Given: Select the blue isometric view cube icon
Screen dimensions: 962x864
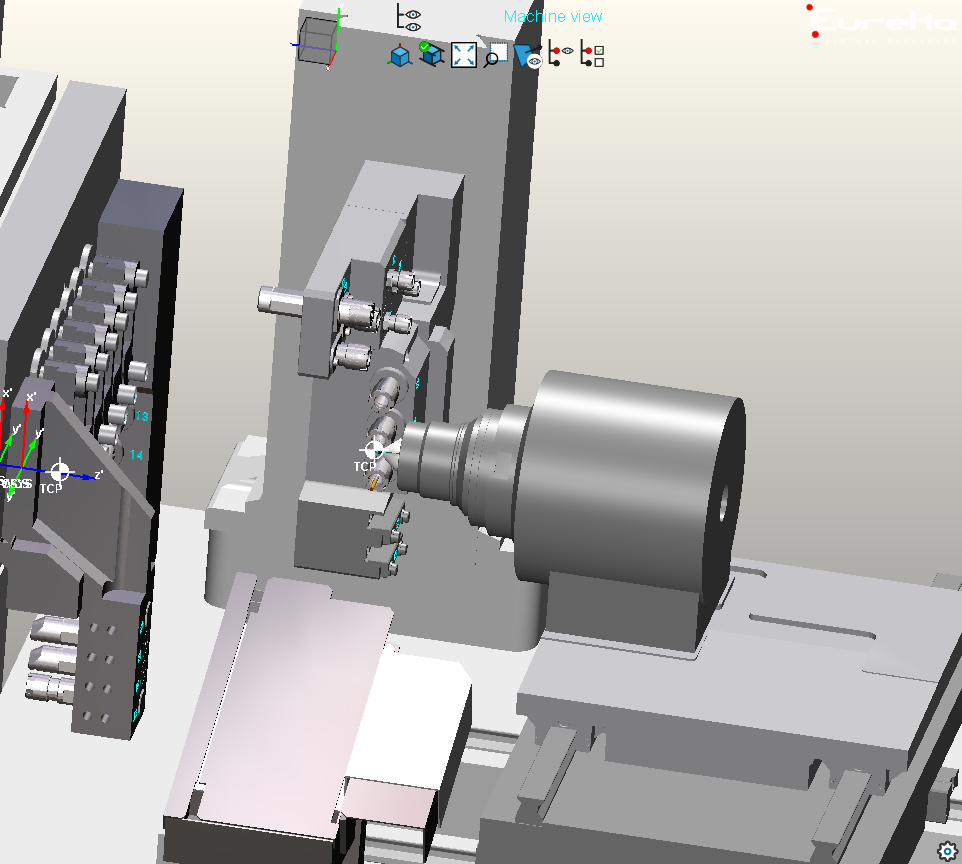Looking at the screenshot, I should click(400, 56).
